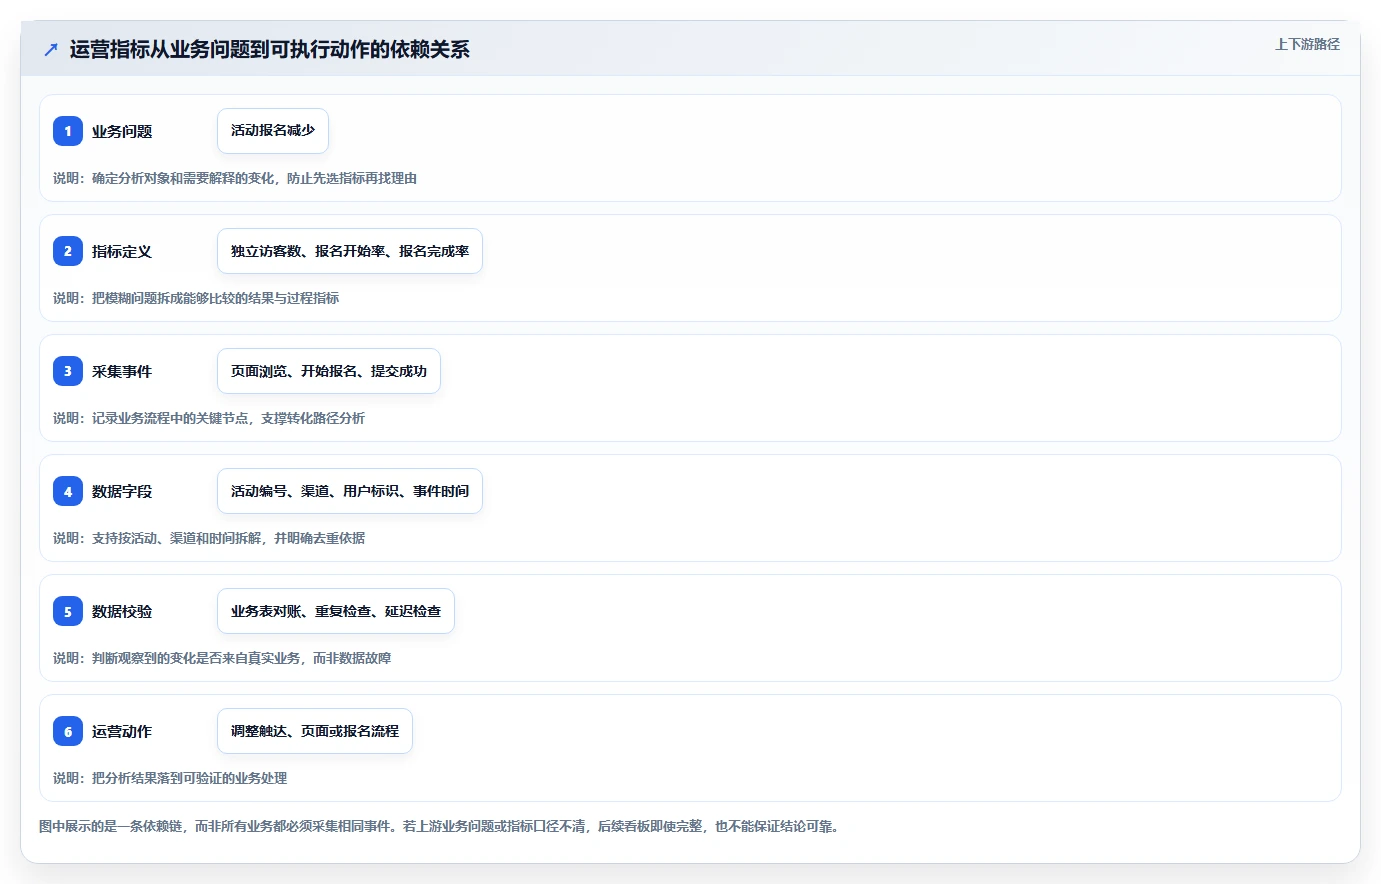Click the 数据校验 step label
This screenshot has height=884, width=1381.
click(x=122, y=611)
